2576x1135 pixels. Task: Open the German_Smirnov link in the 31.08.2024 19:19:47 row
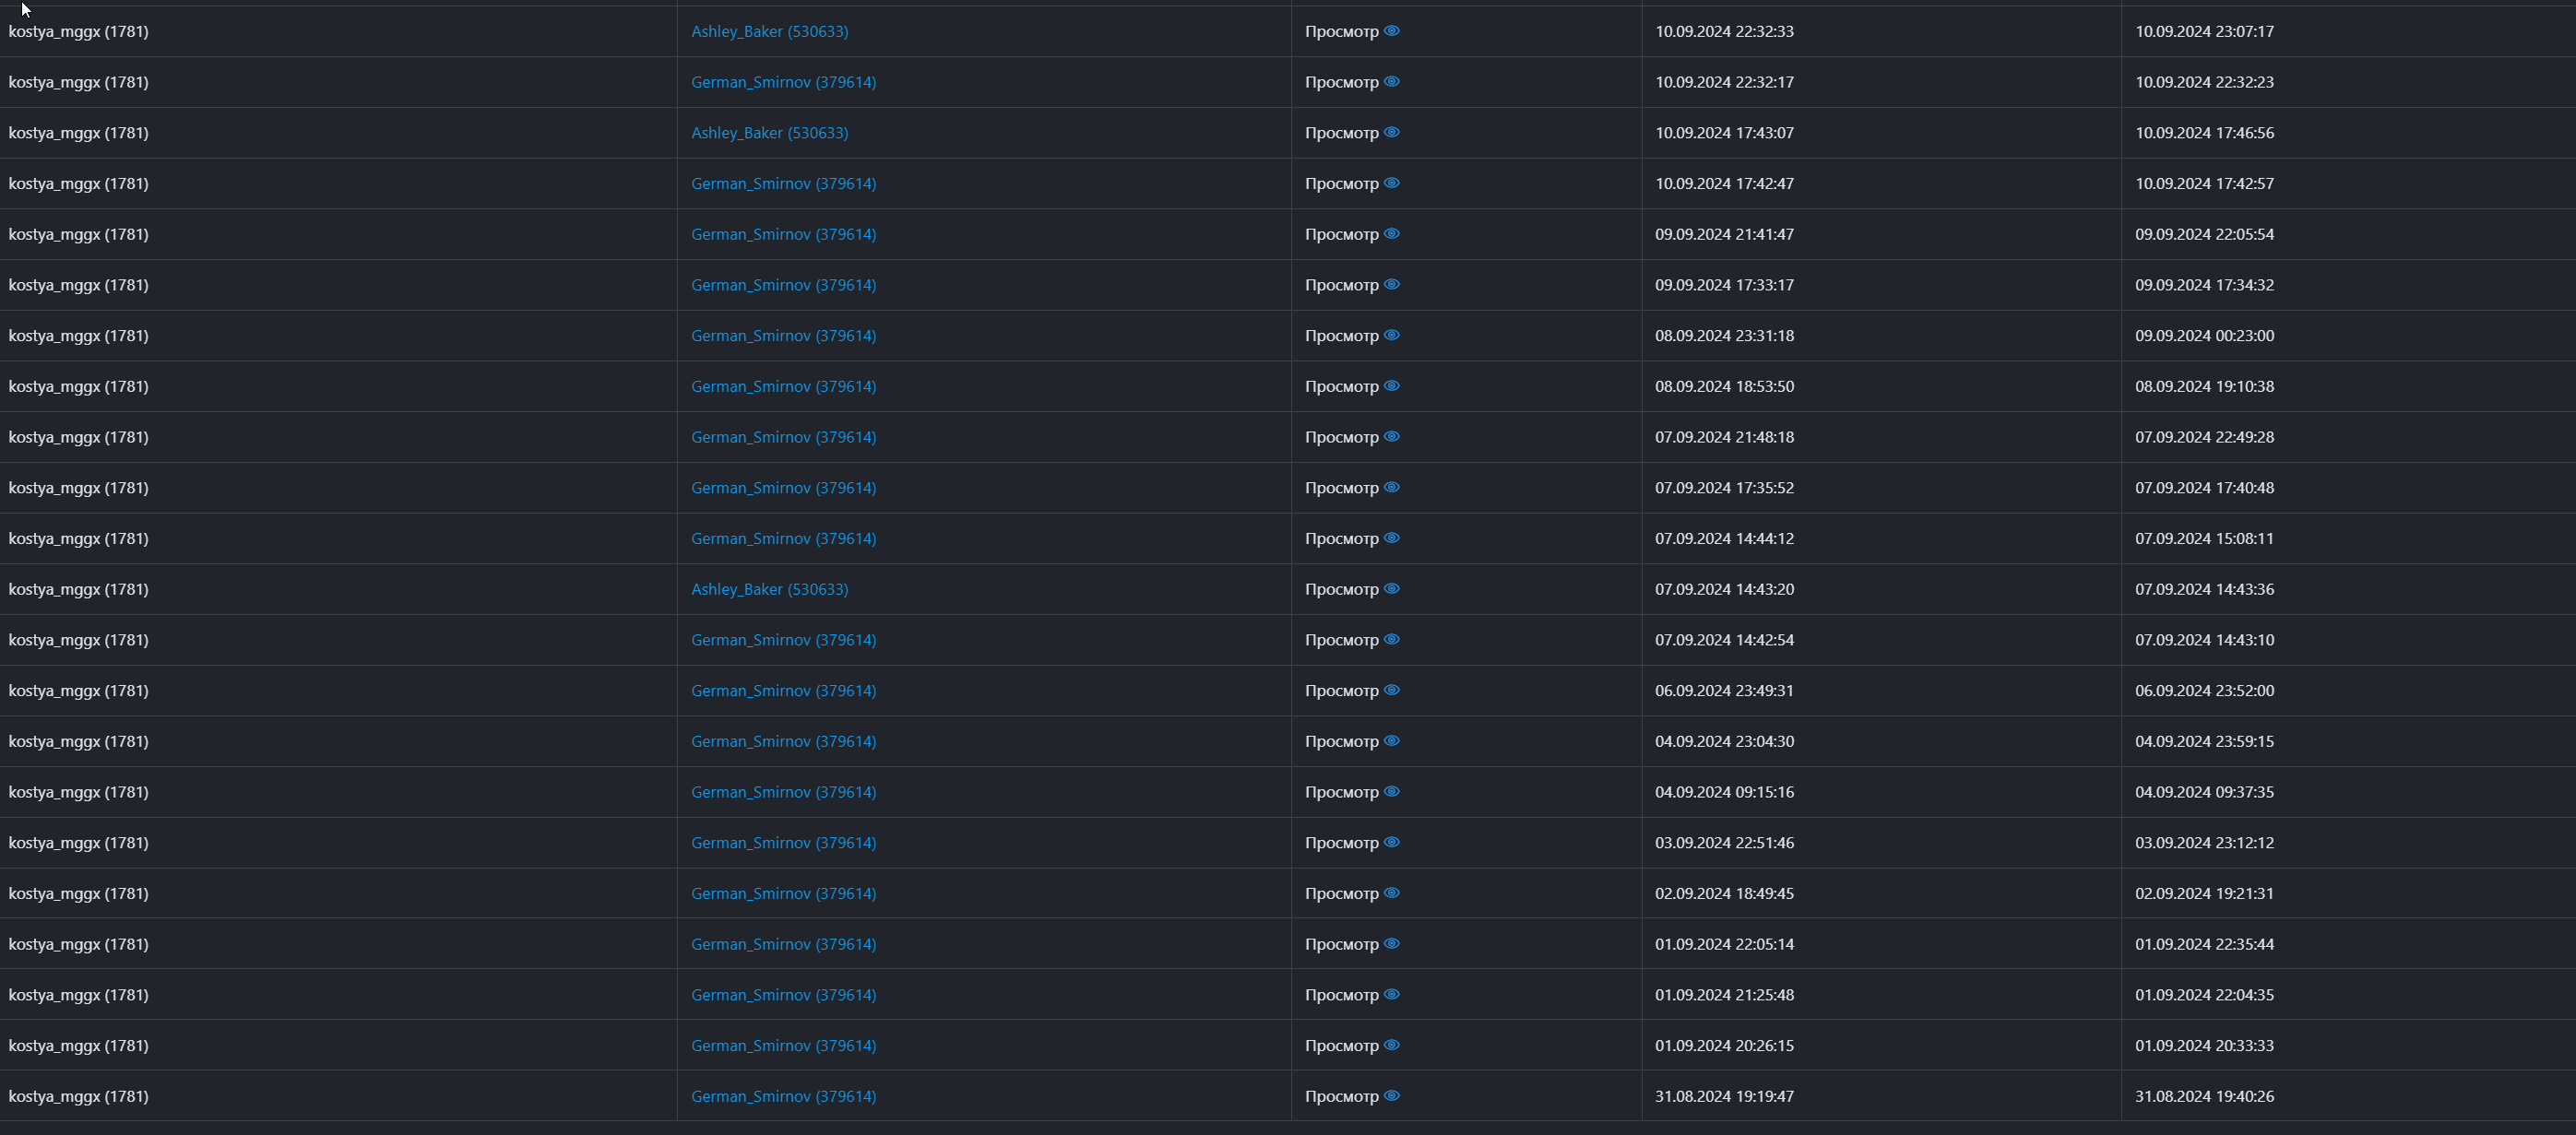coord(783,1097)
